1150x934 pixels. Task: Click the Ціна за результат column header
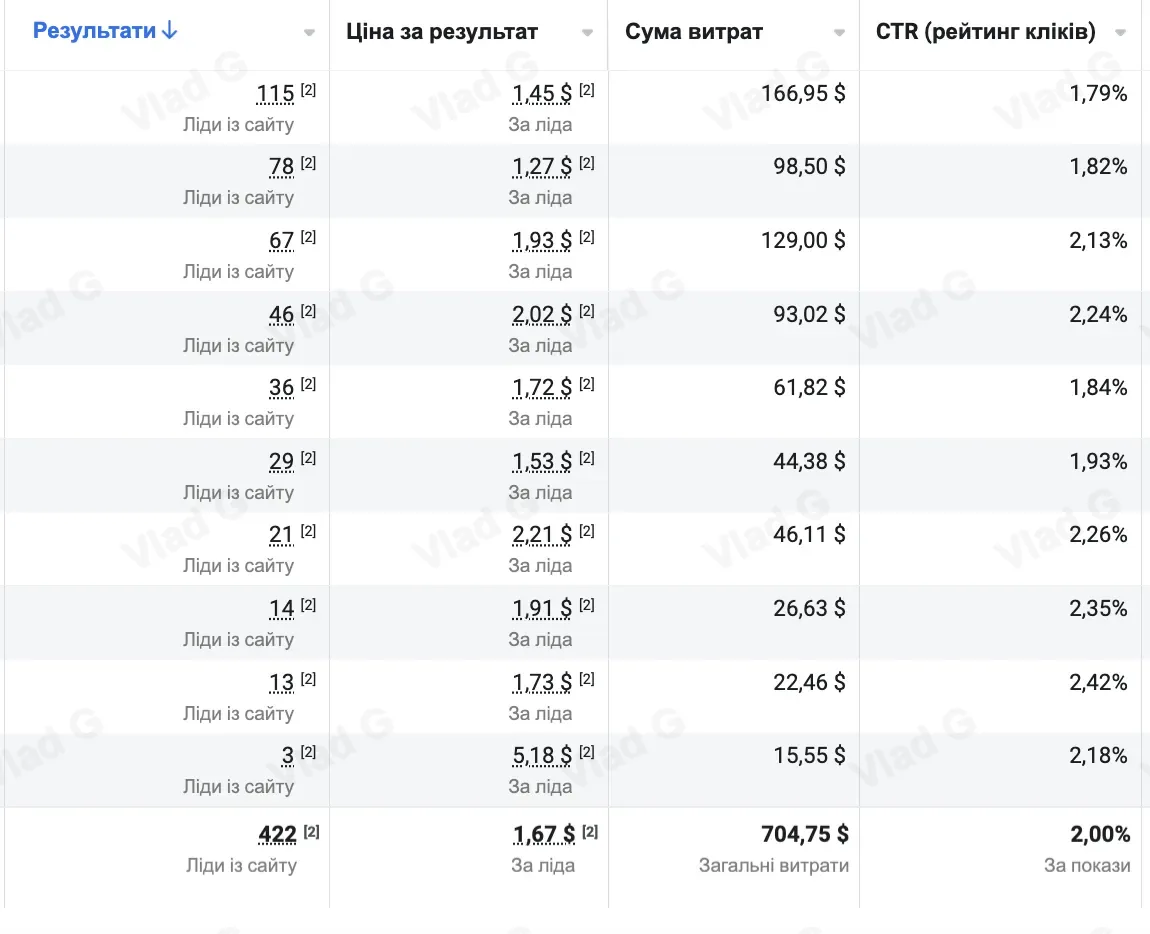coord(442,32)
